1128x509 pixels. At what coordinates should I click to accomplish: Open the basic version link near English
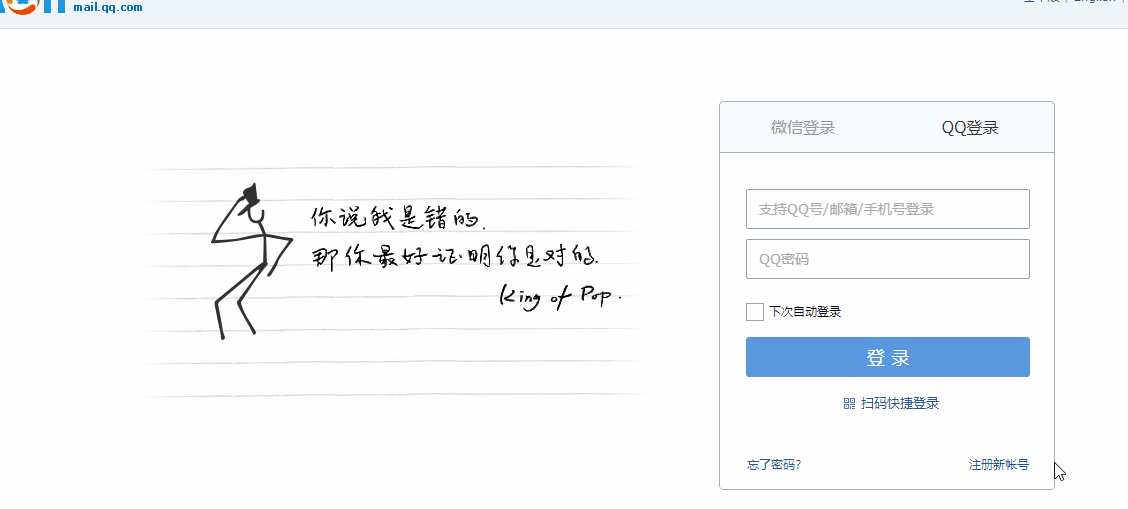[x=1042, y=2]
